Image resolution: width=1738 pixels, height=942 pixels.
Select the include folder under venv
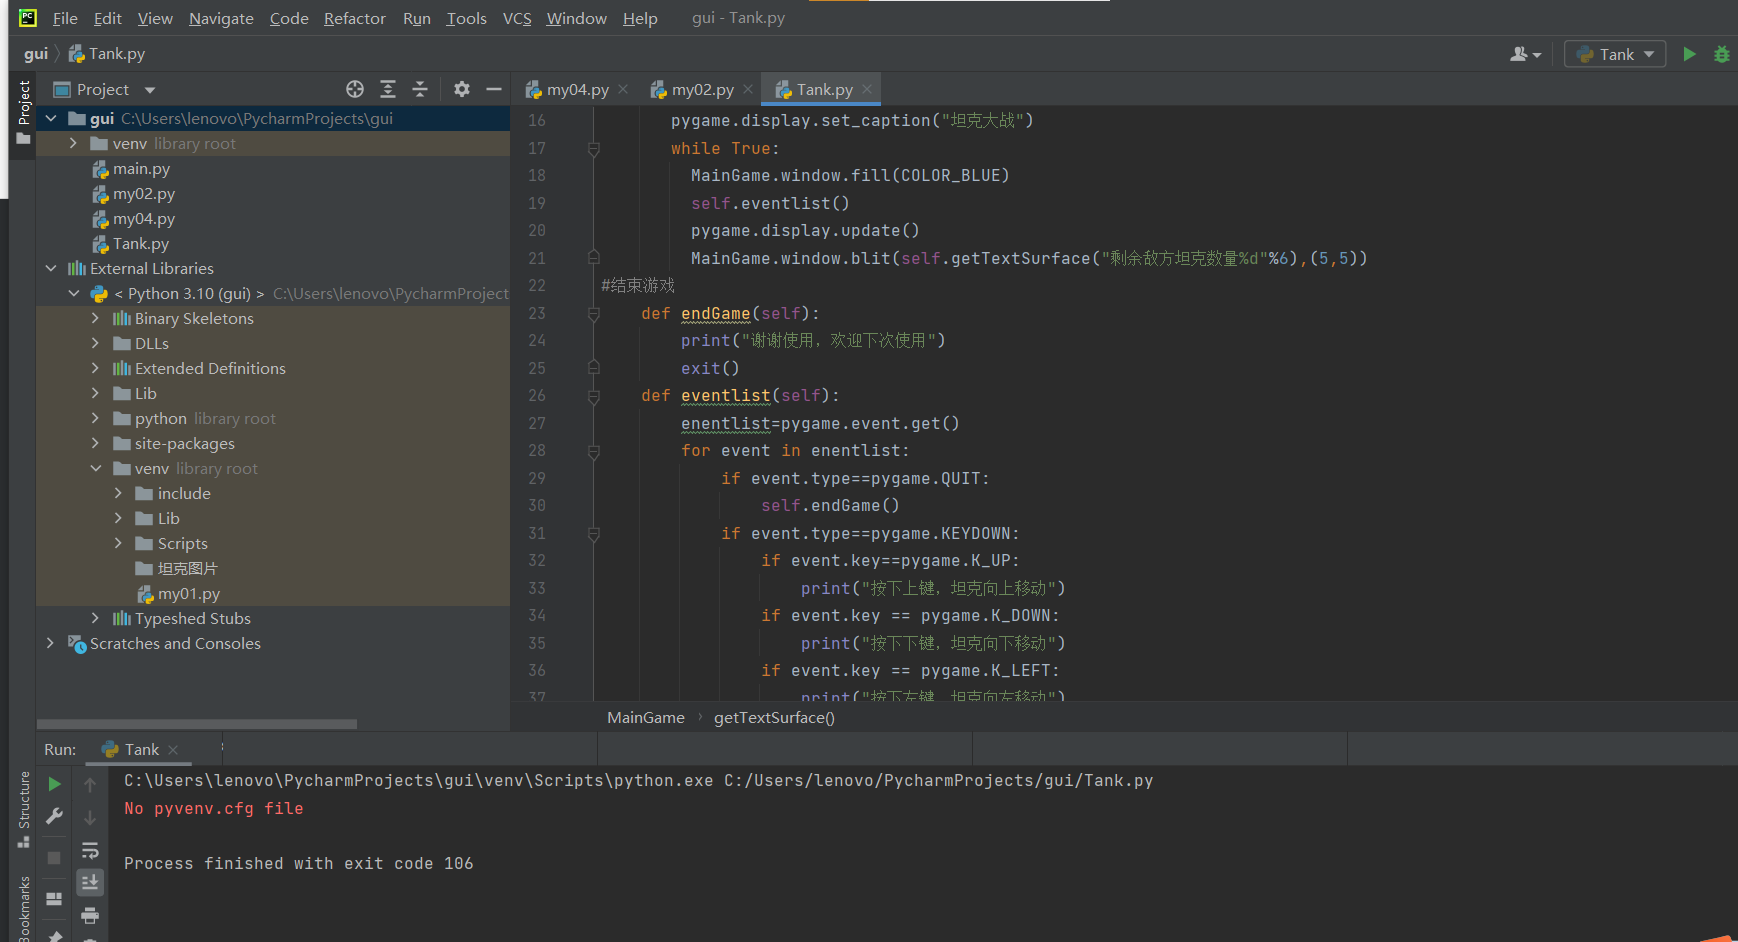pyautogui.click(x=184, y=493)
